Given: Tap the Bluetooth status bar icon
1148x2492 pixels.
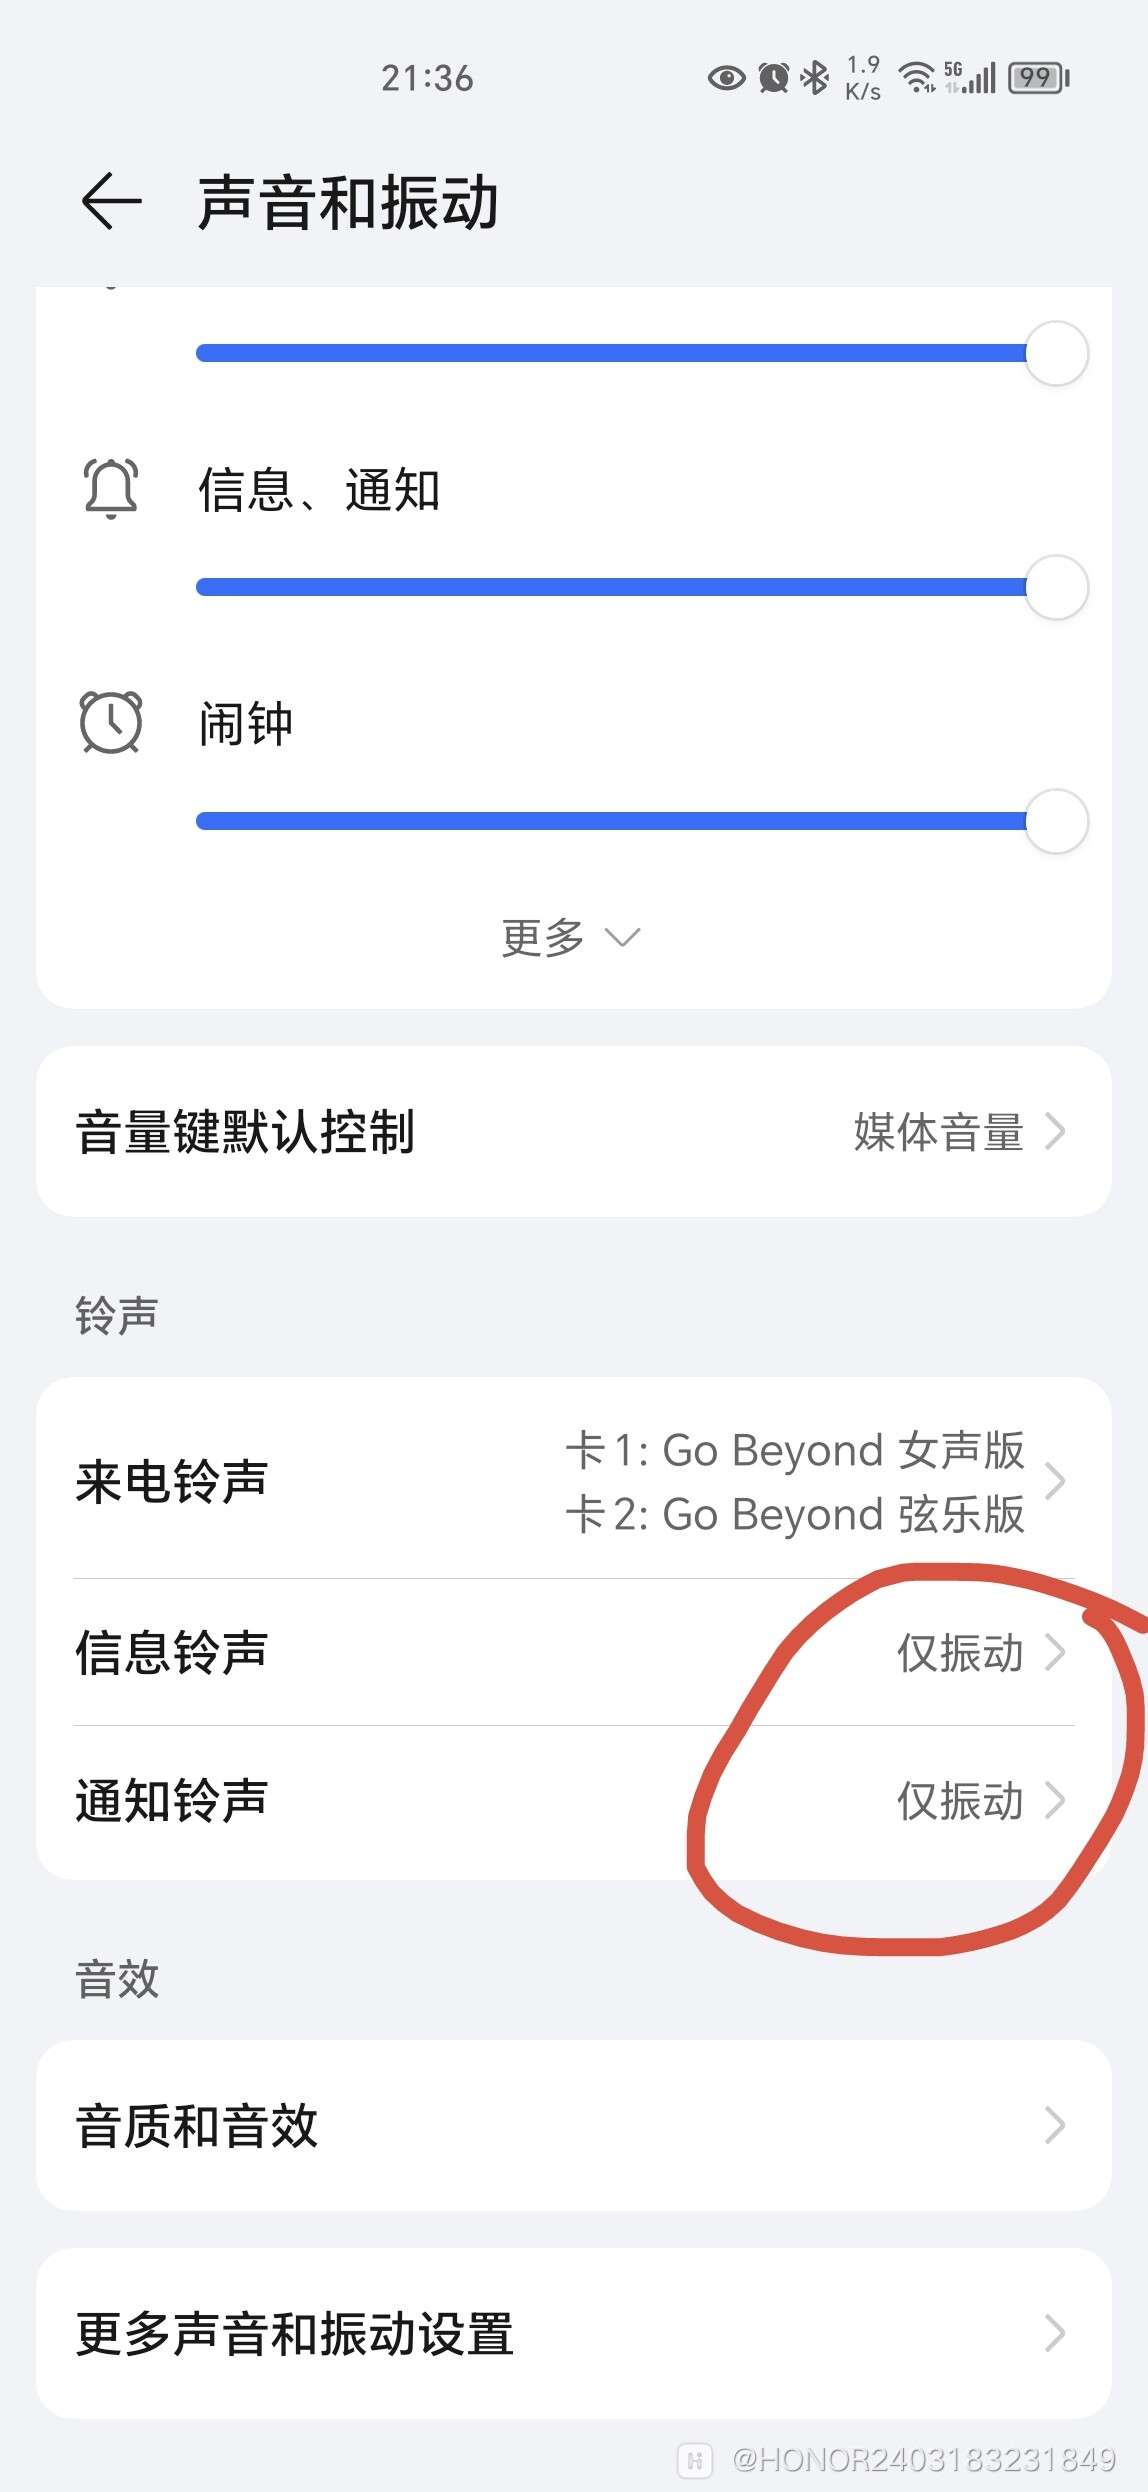Looking at the screenshot, I should tap(816, 78).
